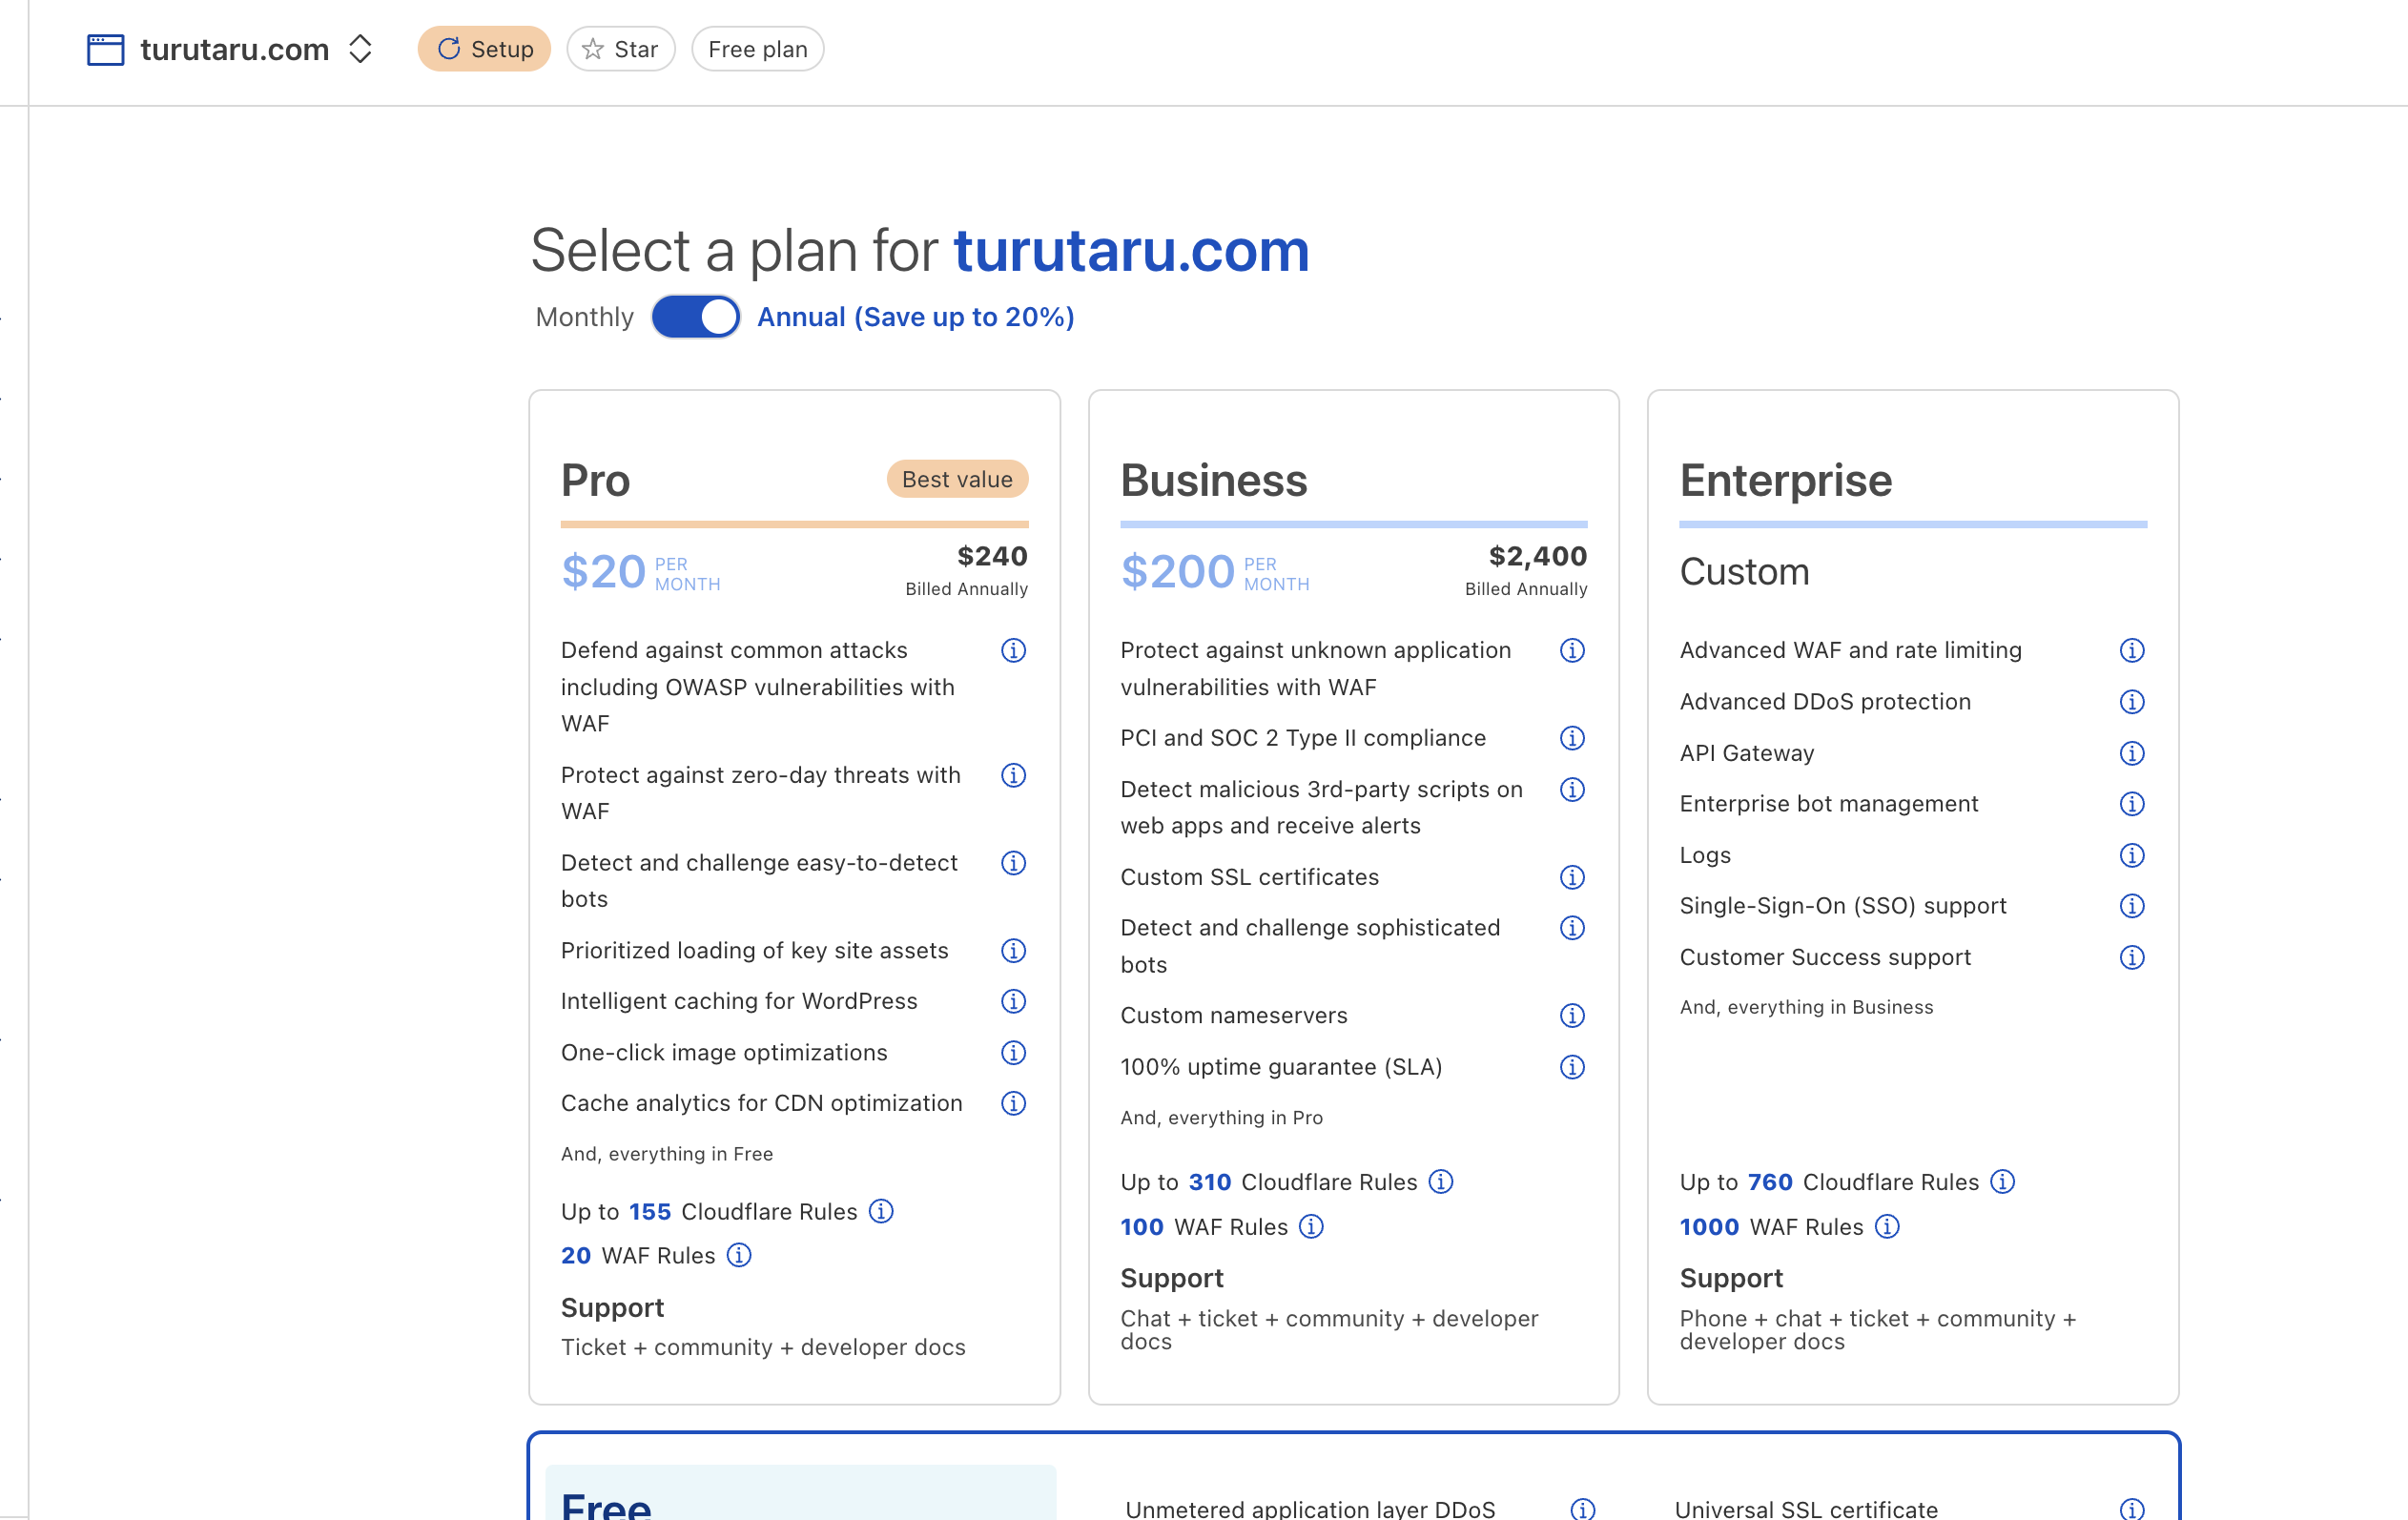Star the turutaru.com site
The height and width of the screenshot is (1520, 2408).
click(x=621, y=49)
